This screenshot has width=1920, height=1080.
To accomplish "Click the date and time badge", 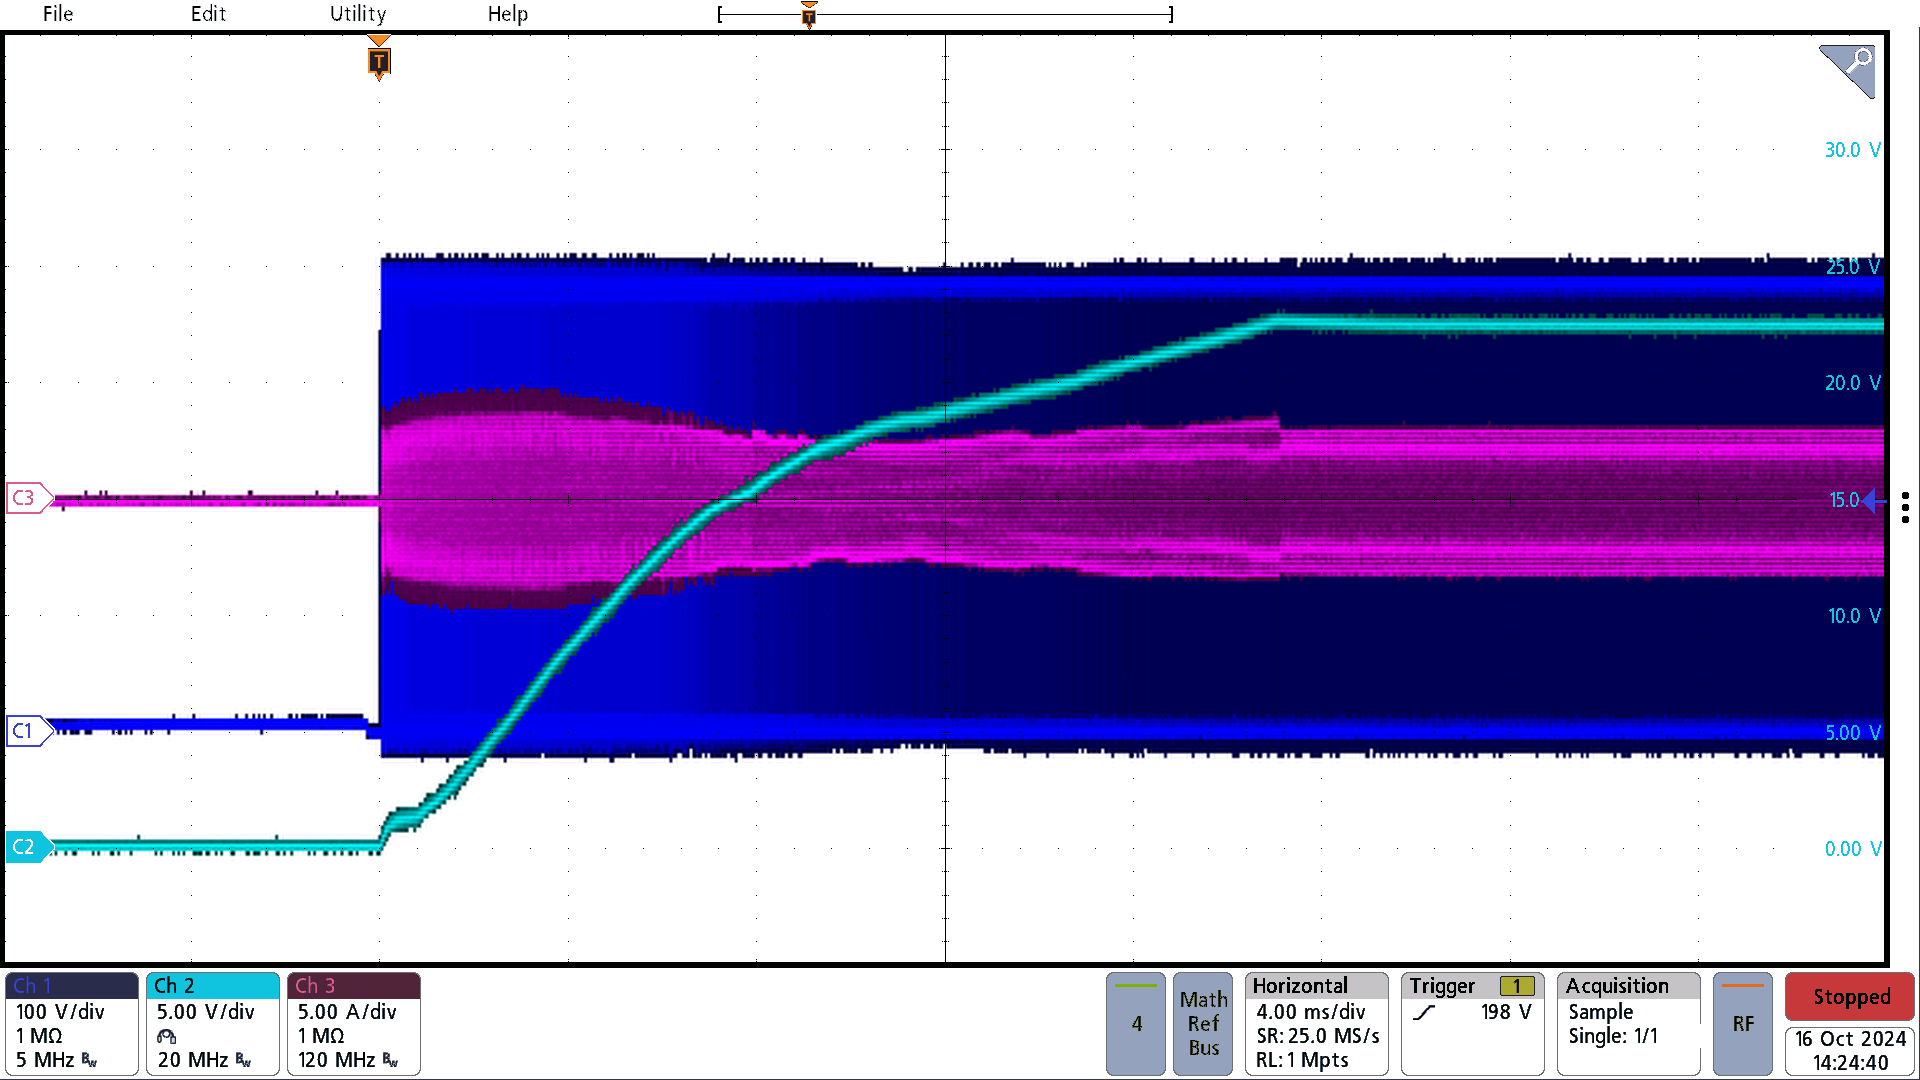I will click(1850, 1051).
